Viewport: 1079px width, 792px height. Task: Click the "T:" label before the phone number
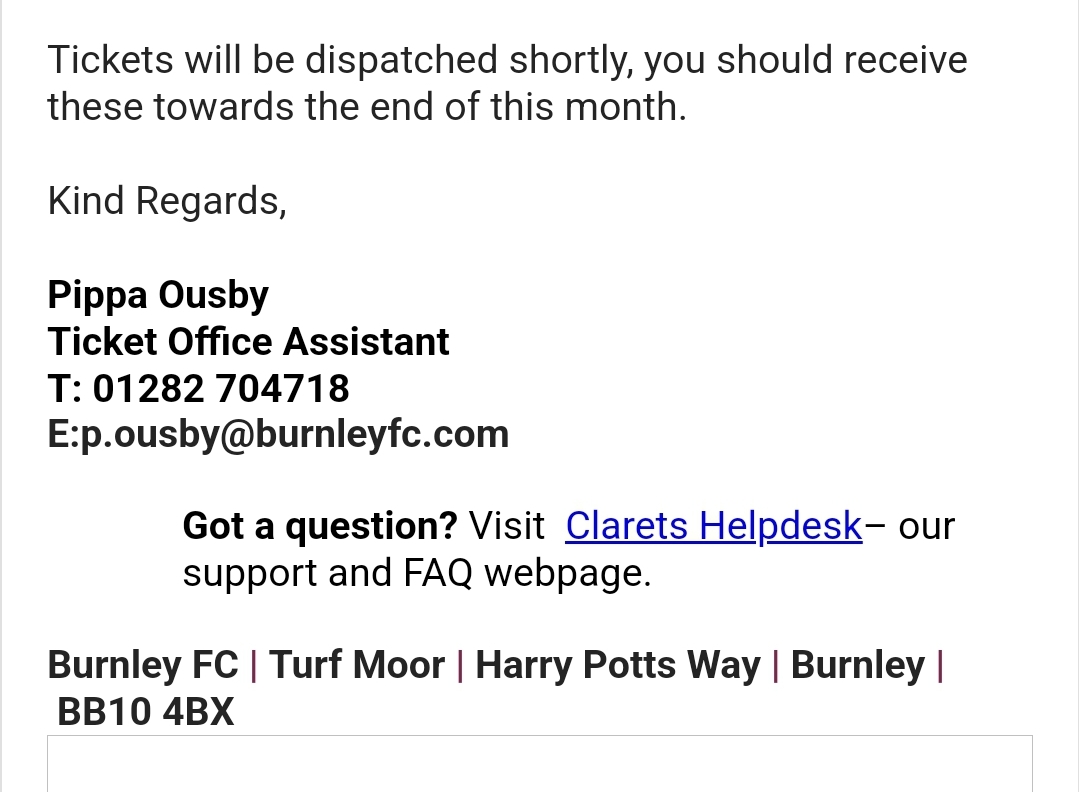tap(65, 388)
